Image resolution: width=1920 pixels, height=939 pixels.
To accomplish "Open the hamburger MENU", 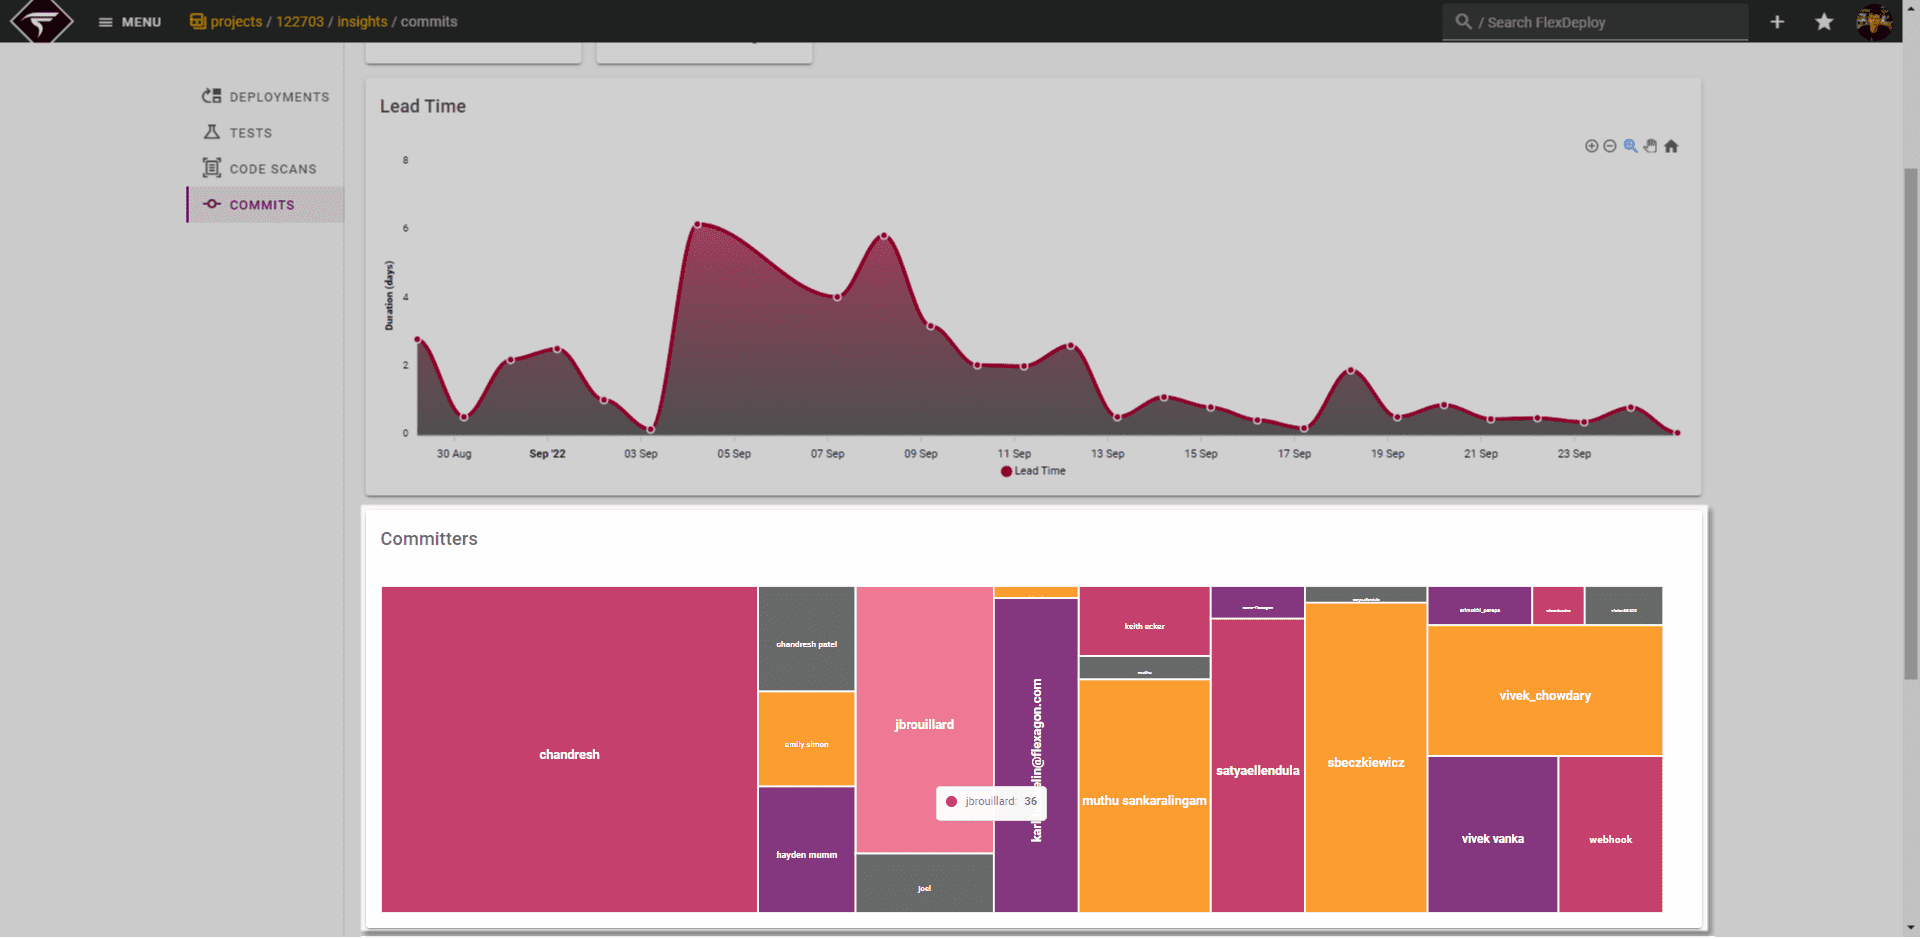I will [x=129, y=22].
